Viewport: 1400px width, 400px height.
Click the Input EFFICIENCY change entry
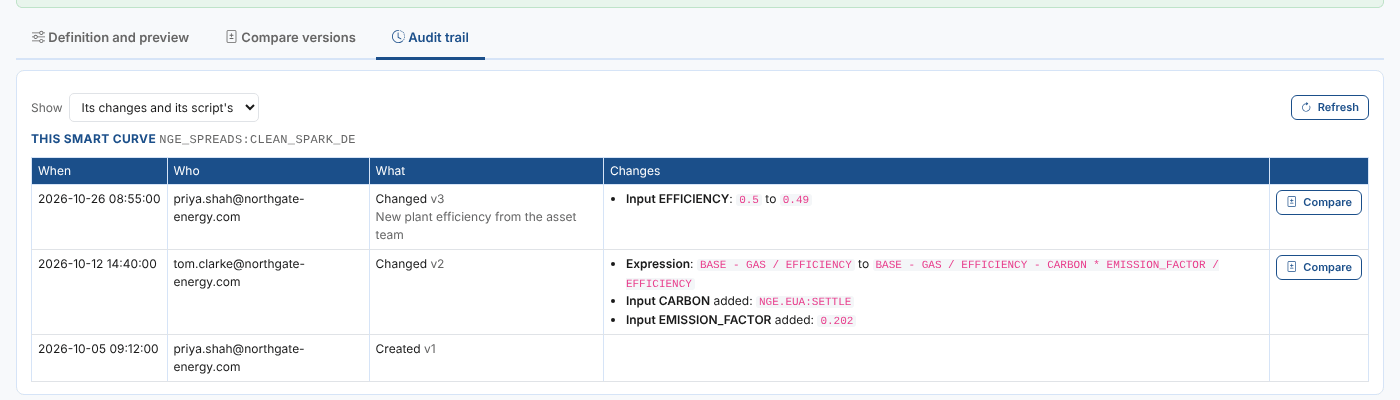[718, 200]
